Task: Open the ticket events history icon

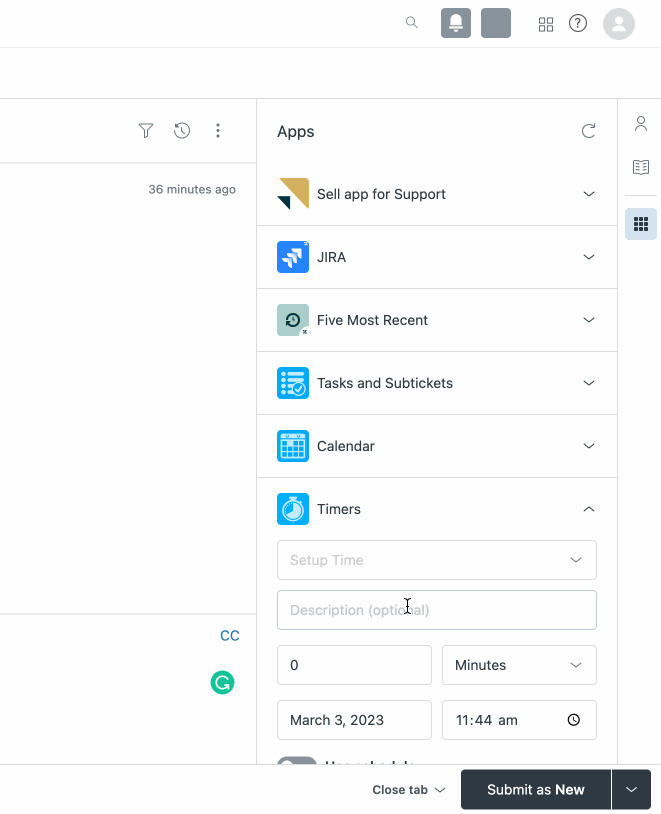Action: click(x=182, y=130)
